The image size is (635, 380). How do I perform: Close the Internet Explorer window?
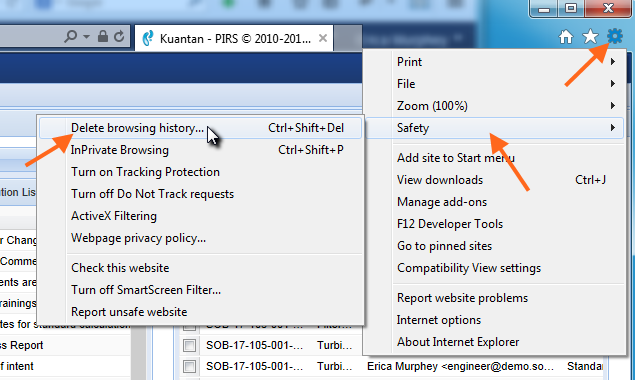(x=608, y=9)
